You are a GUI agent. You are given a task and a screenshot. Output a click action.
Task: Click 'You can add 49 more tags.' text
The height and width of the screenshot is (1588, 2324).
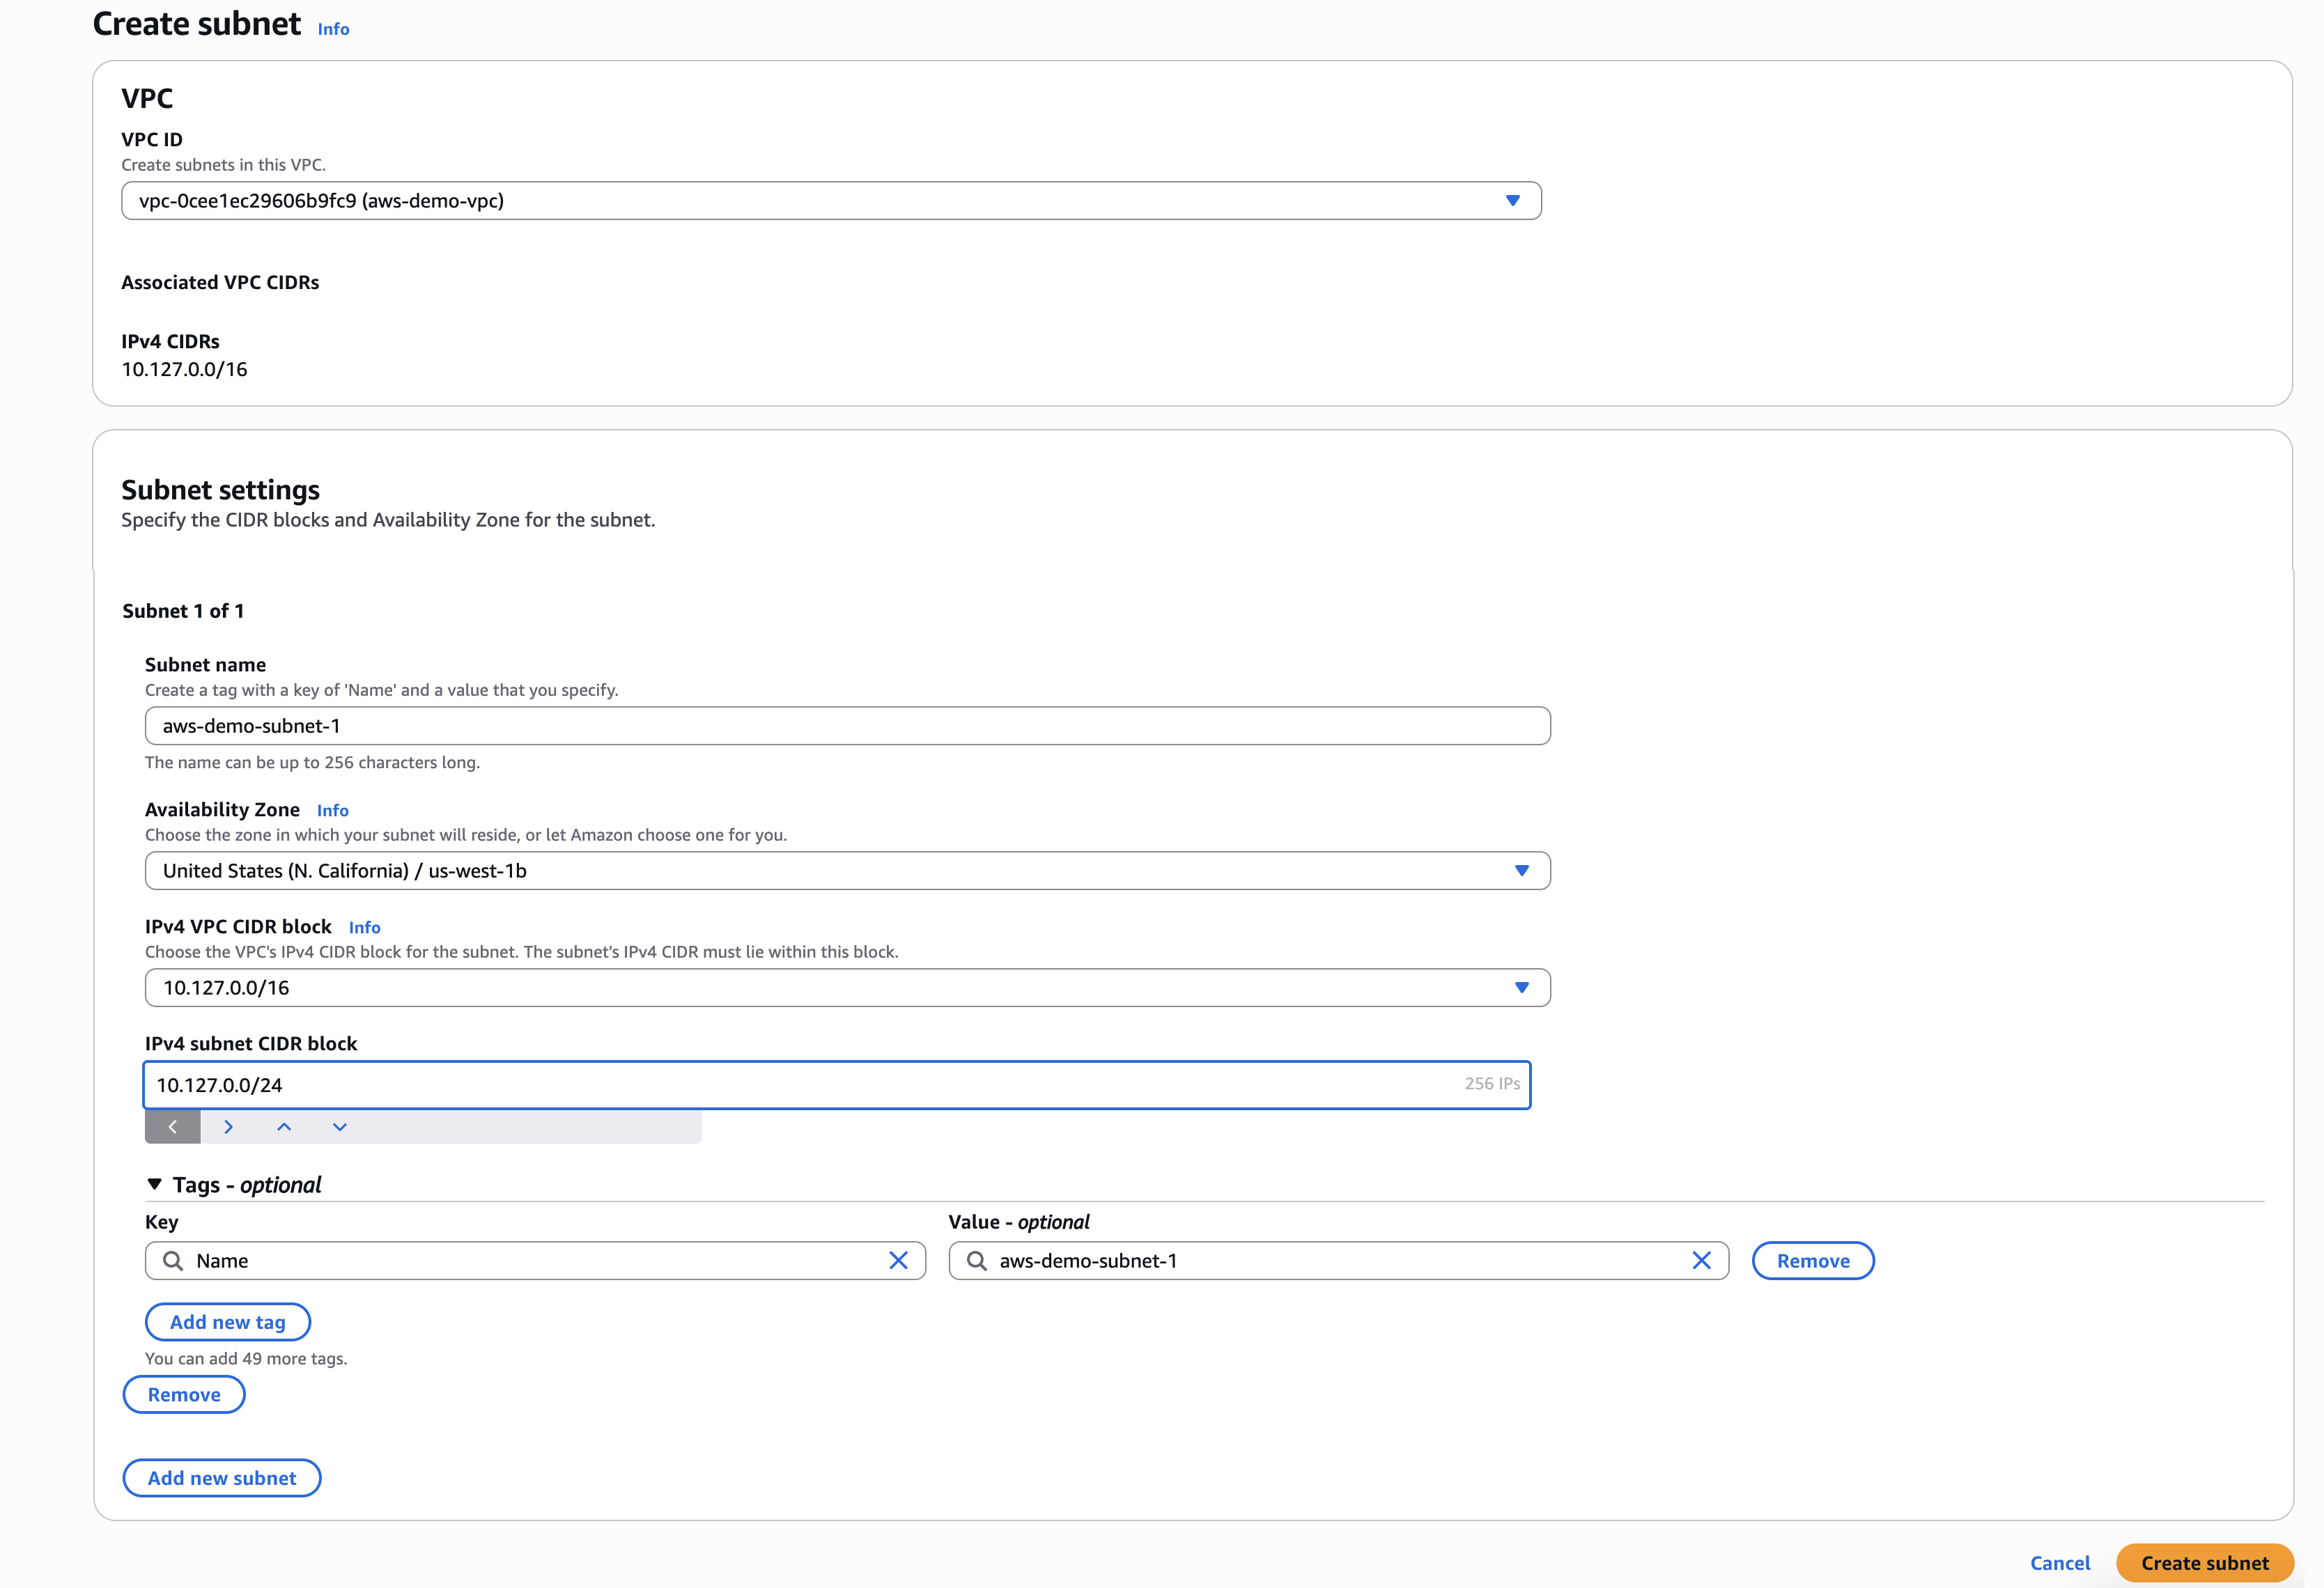click(246, 1359)
